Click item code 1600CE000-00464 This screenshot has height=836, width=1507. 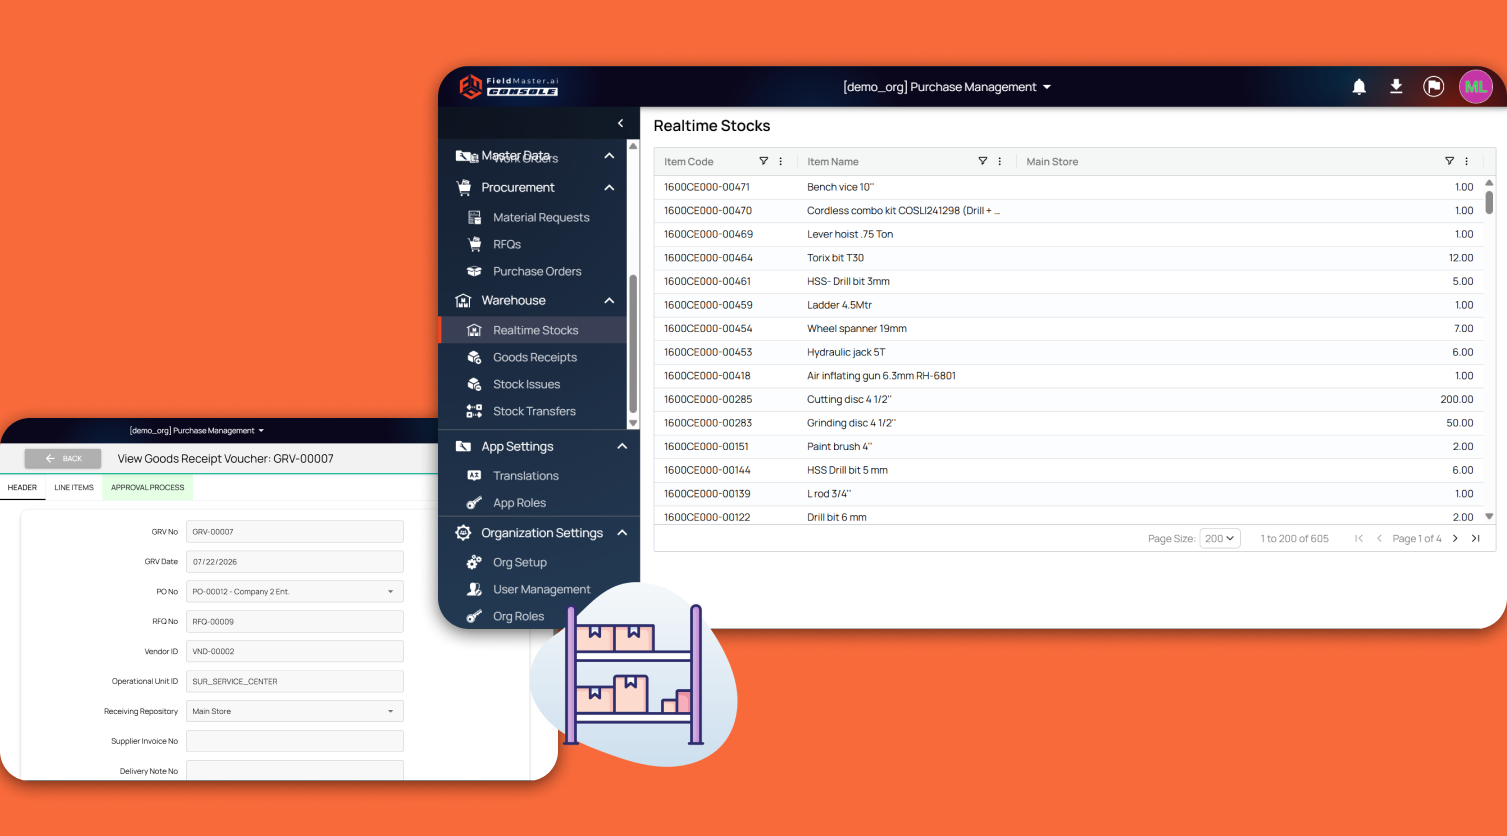point(708,258)
